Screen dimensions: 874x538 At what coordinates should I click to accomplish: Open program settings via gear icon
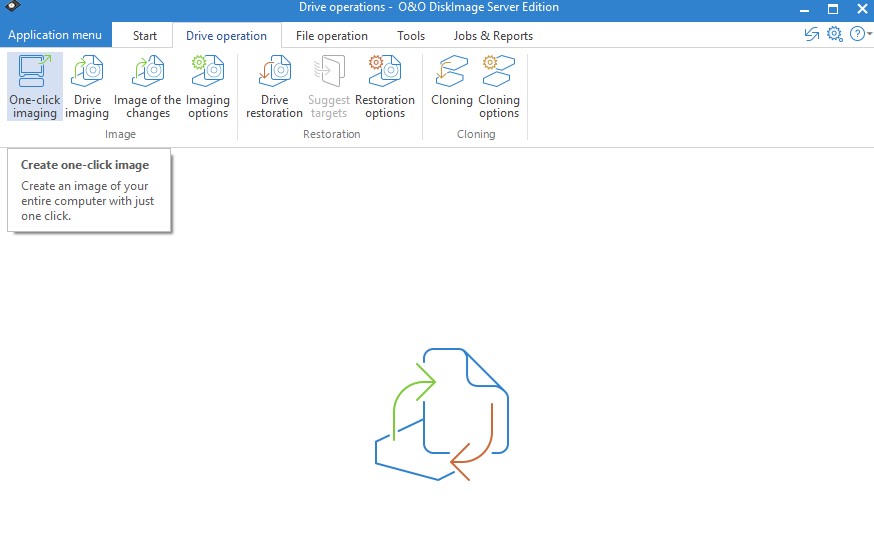click(x=835, y=34)
